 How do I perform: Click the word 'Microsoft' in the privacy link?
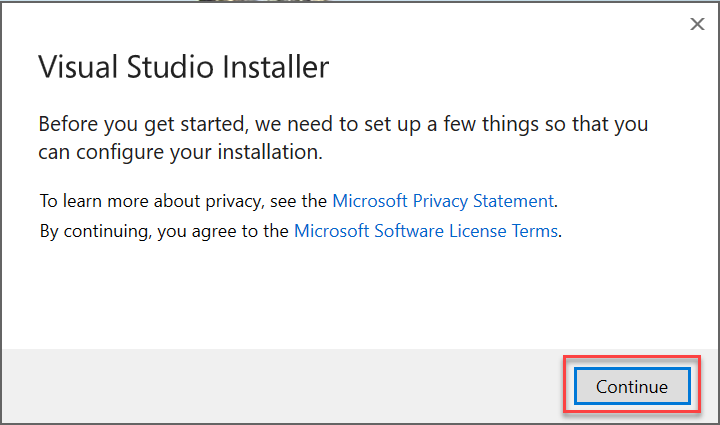click(x=370, y=200)
